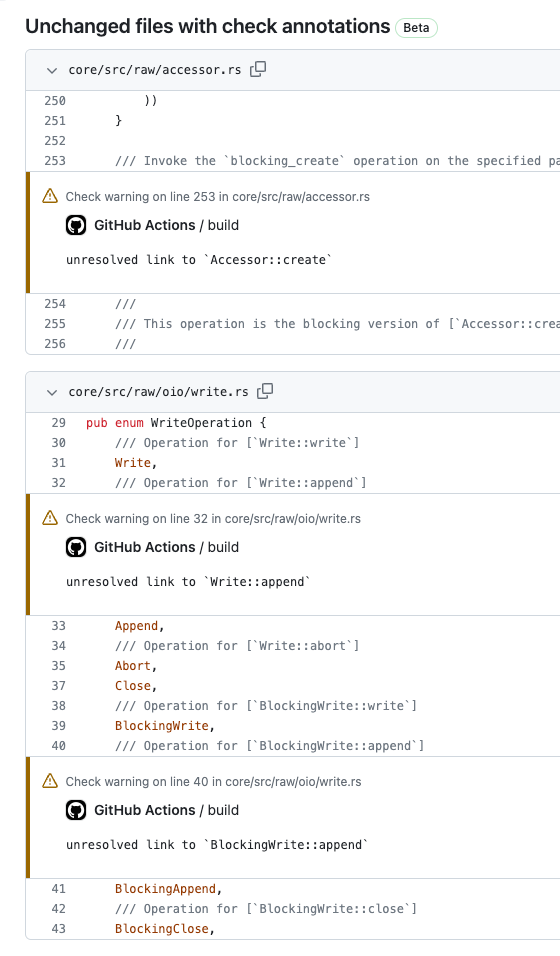Collapse the core/src/raw/accessor.rs file section

point(52,71)
